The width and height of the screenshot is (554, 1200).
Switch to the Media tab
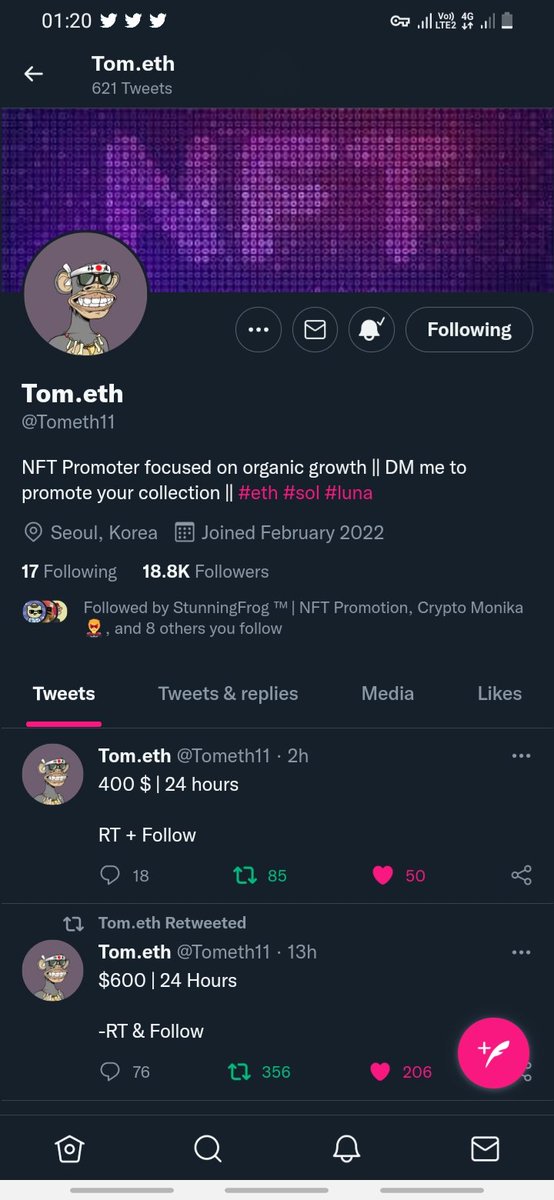pyautogui.click(x=387, y=693)
